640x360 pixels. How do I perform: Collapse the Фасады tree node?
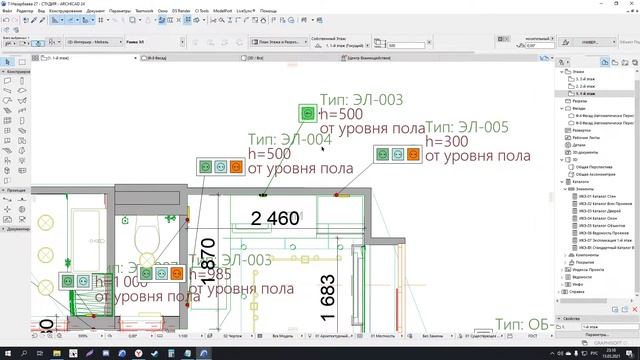(x=562, y=109)
